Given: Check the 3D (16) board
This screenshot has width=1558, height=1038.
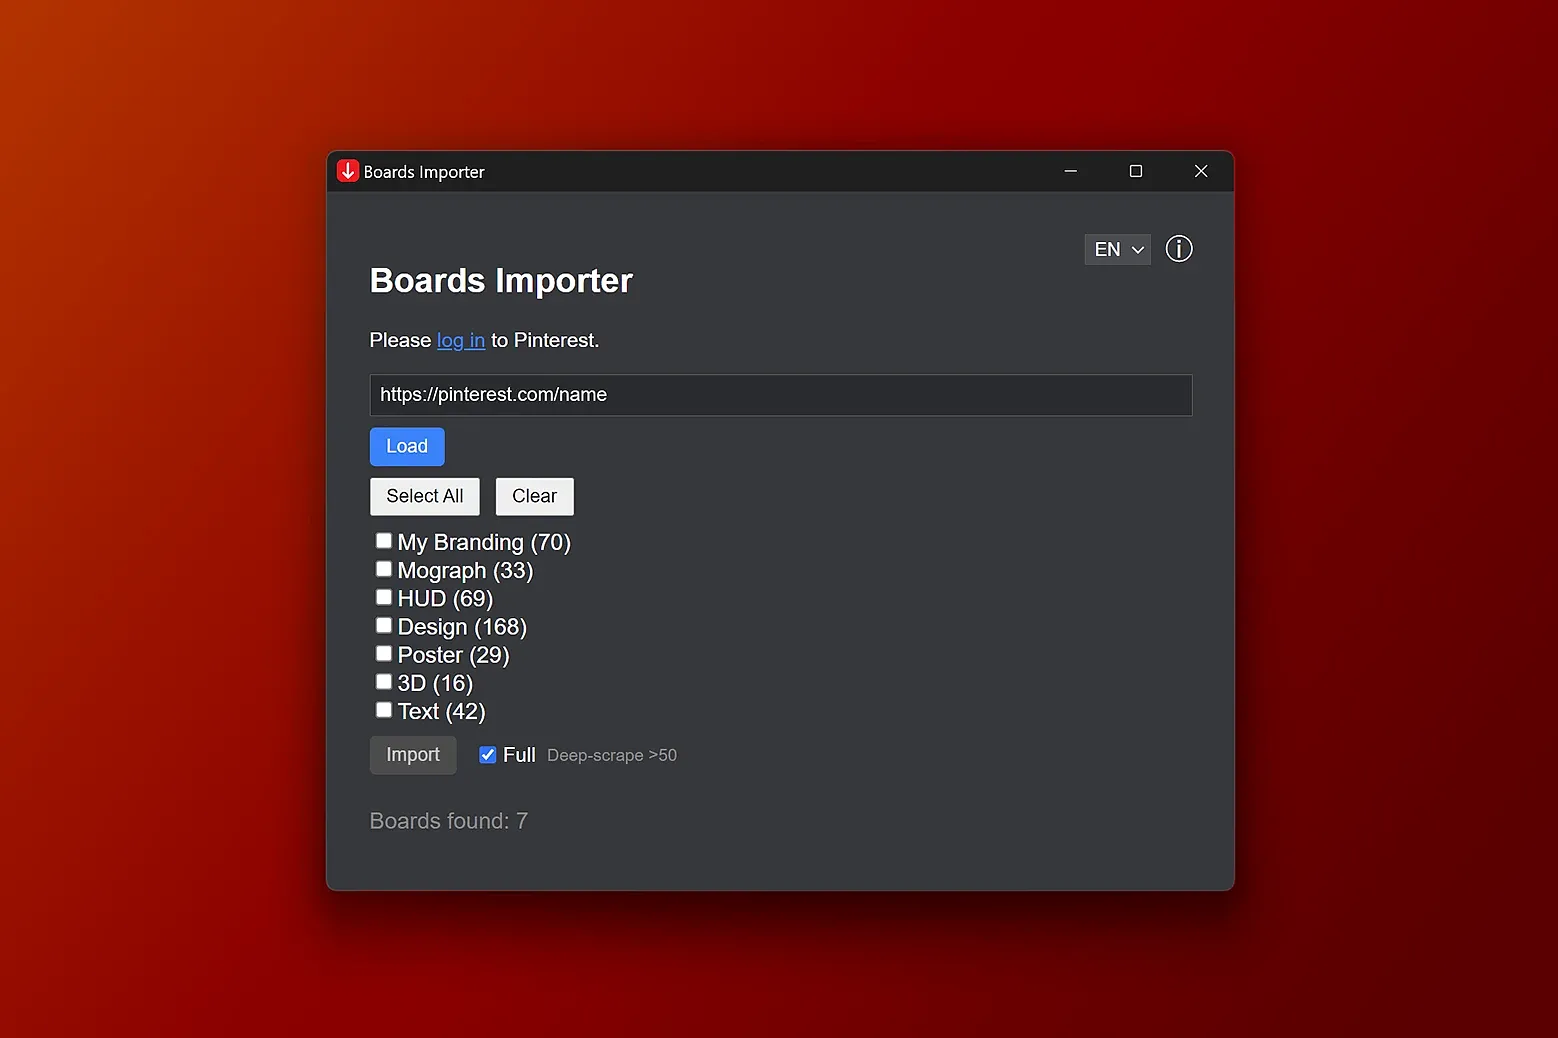Looking at the screenshot, I should coord(384,681).
